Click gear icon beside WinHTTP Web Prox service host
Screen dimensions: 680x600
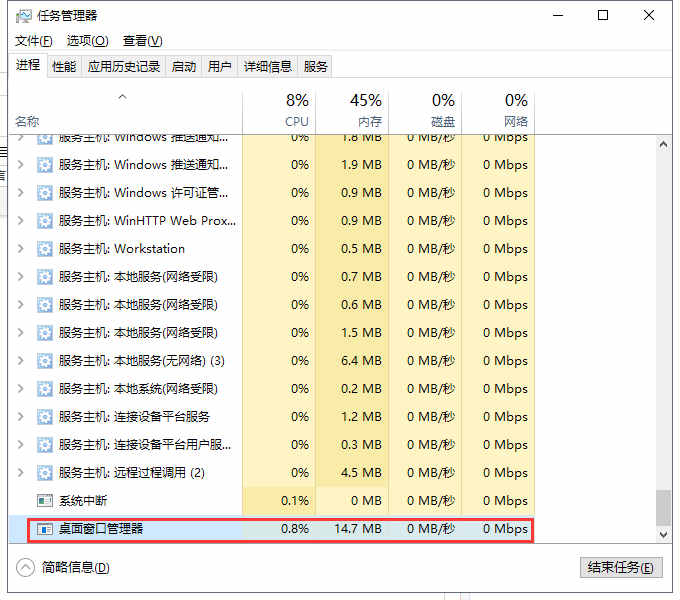coord(45,221)
